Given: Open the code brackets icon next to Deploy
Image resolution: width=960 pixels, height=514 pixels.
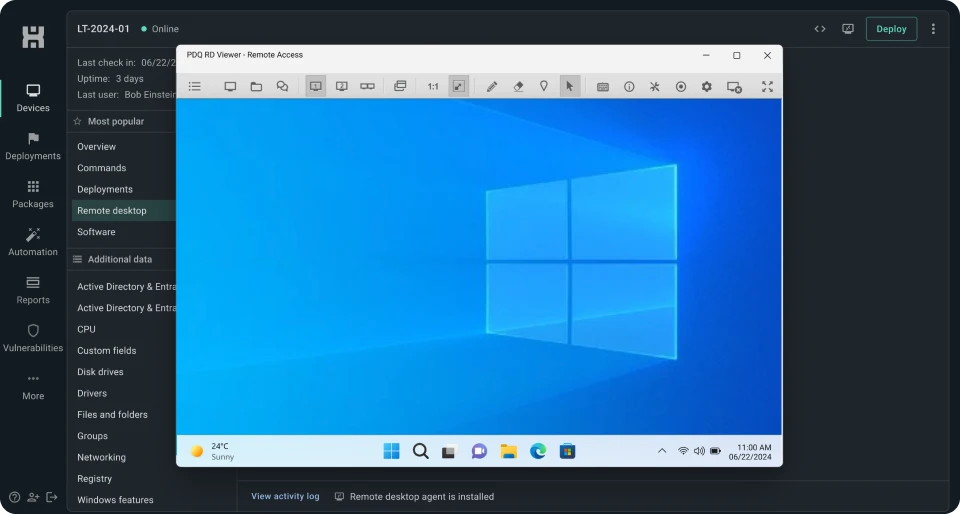Looking at the screenshot, I should 820,29.
